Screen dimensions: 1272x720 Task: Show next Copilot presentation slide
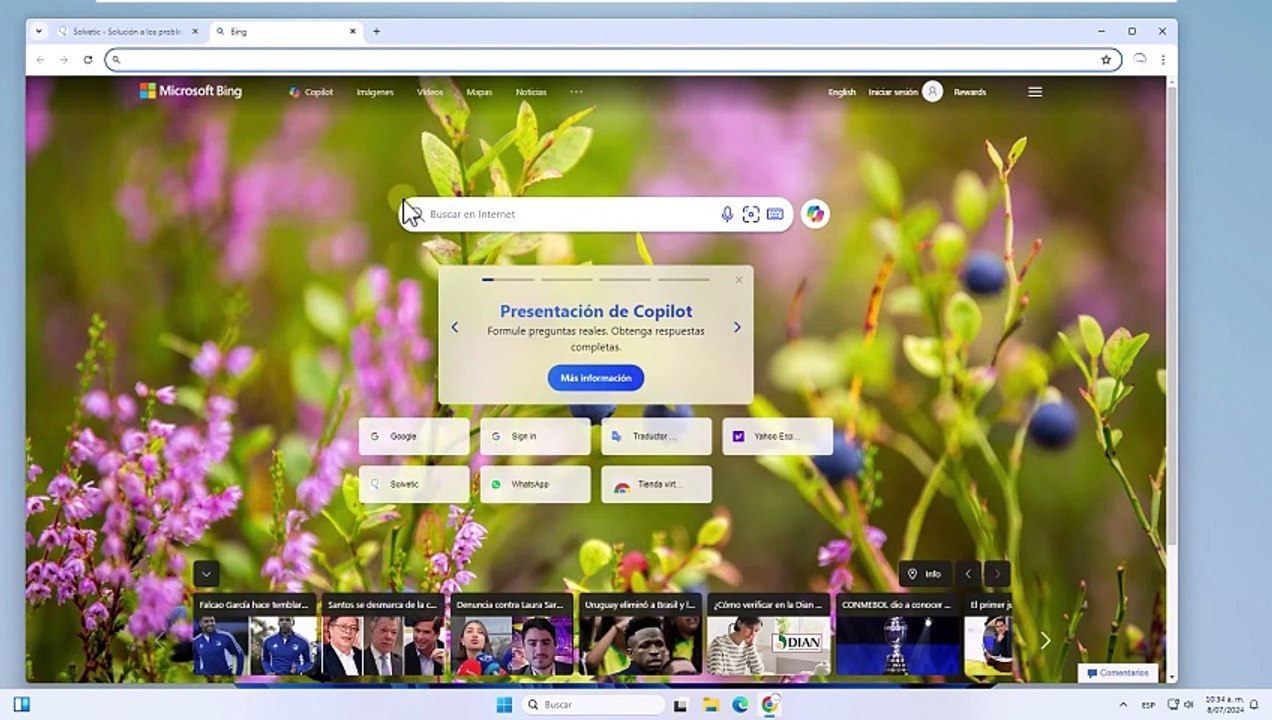[737, 327]
